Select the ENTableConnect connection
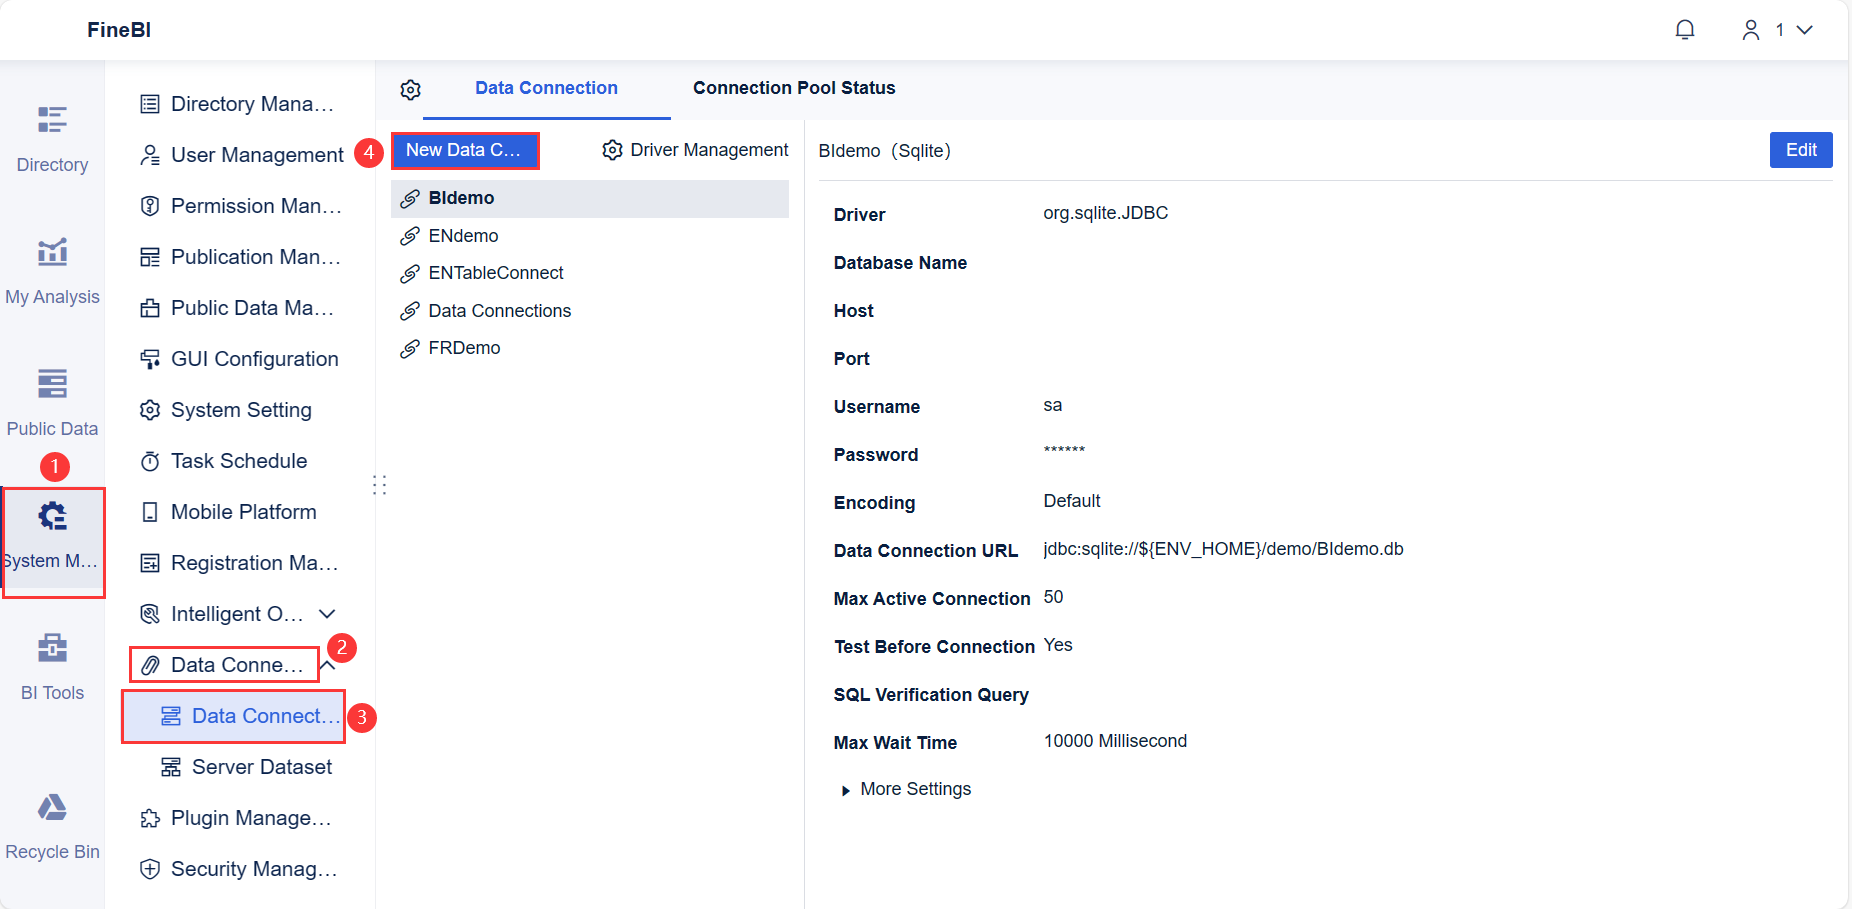 click(x=495, y=272)
